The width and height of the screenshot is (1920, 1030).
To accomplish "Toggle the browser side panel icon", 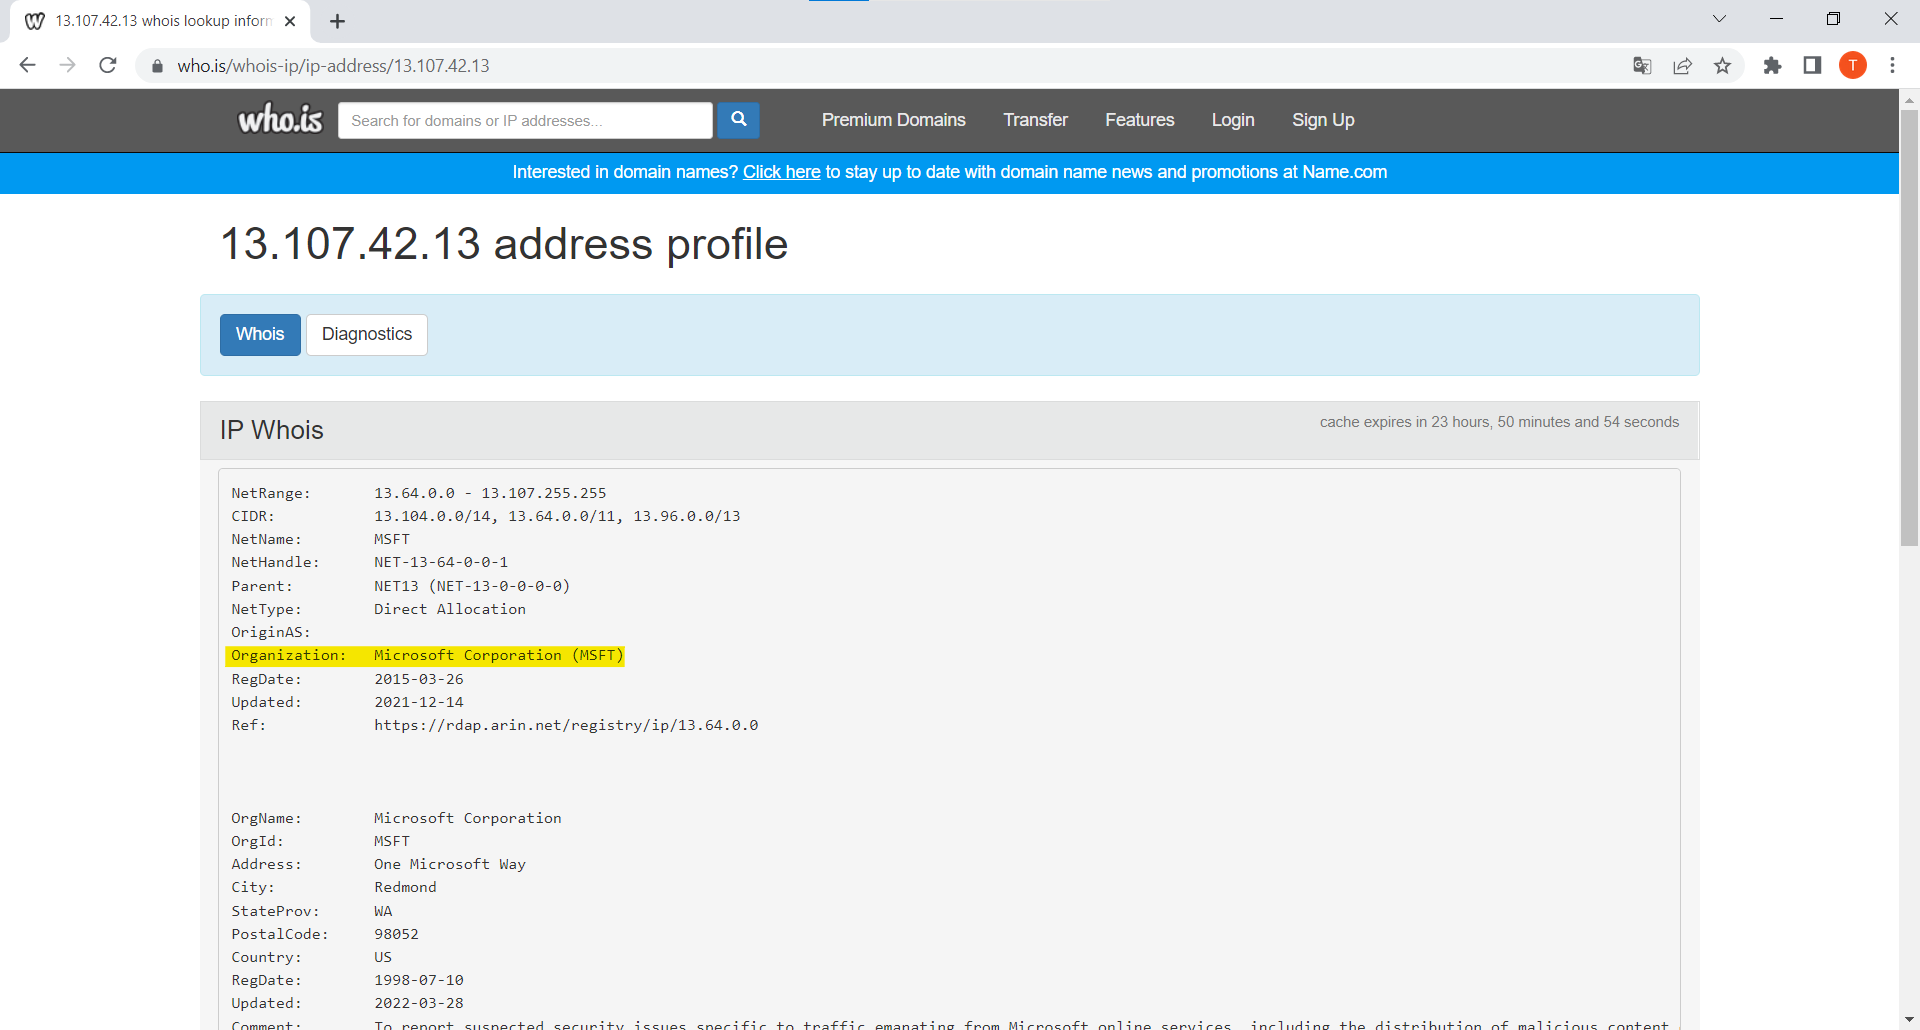I will (x=1812, y=66).
